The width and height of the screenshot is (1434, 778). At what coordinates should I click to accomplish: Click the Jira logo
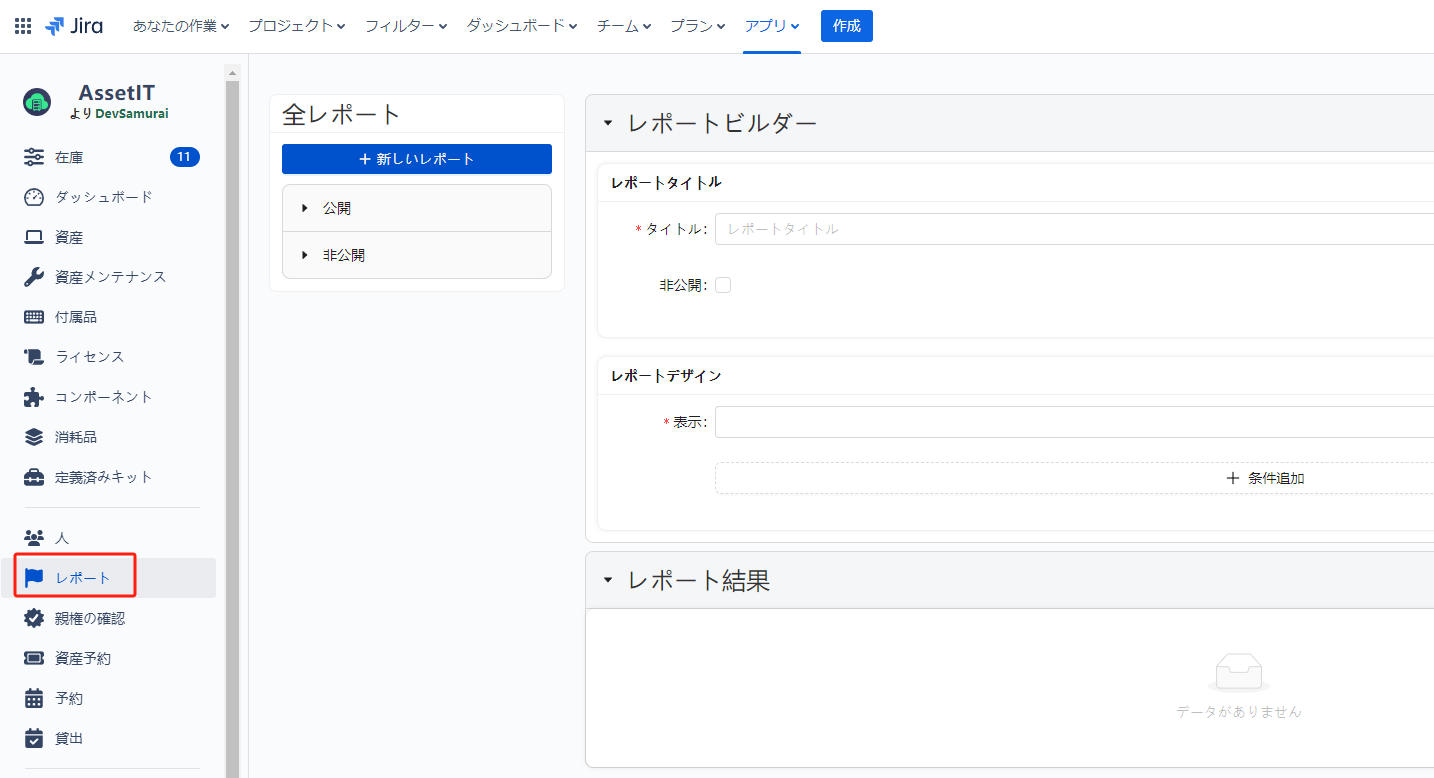(x=74, y=26)
